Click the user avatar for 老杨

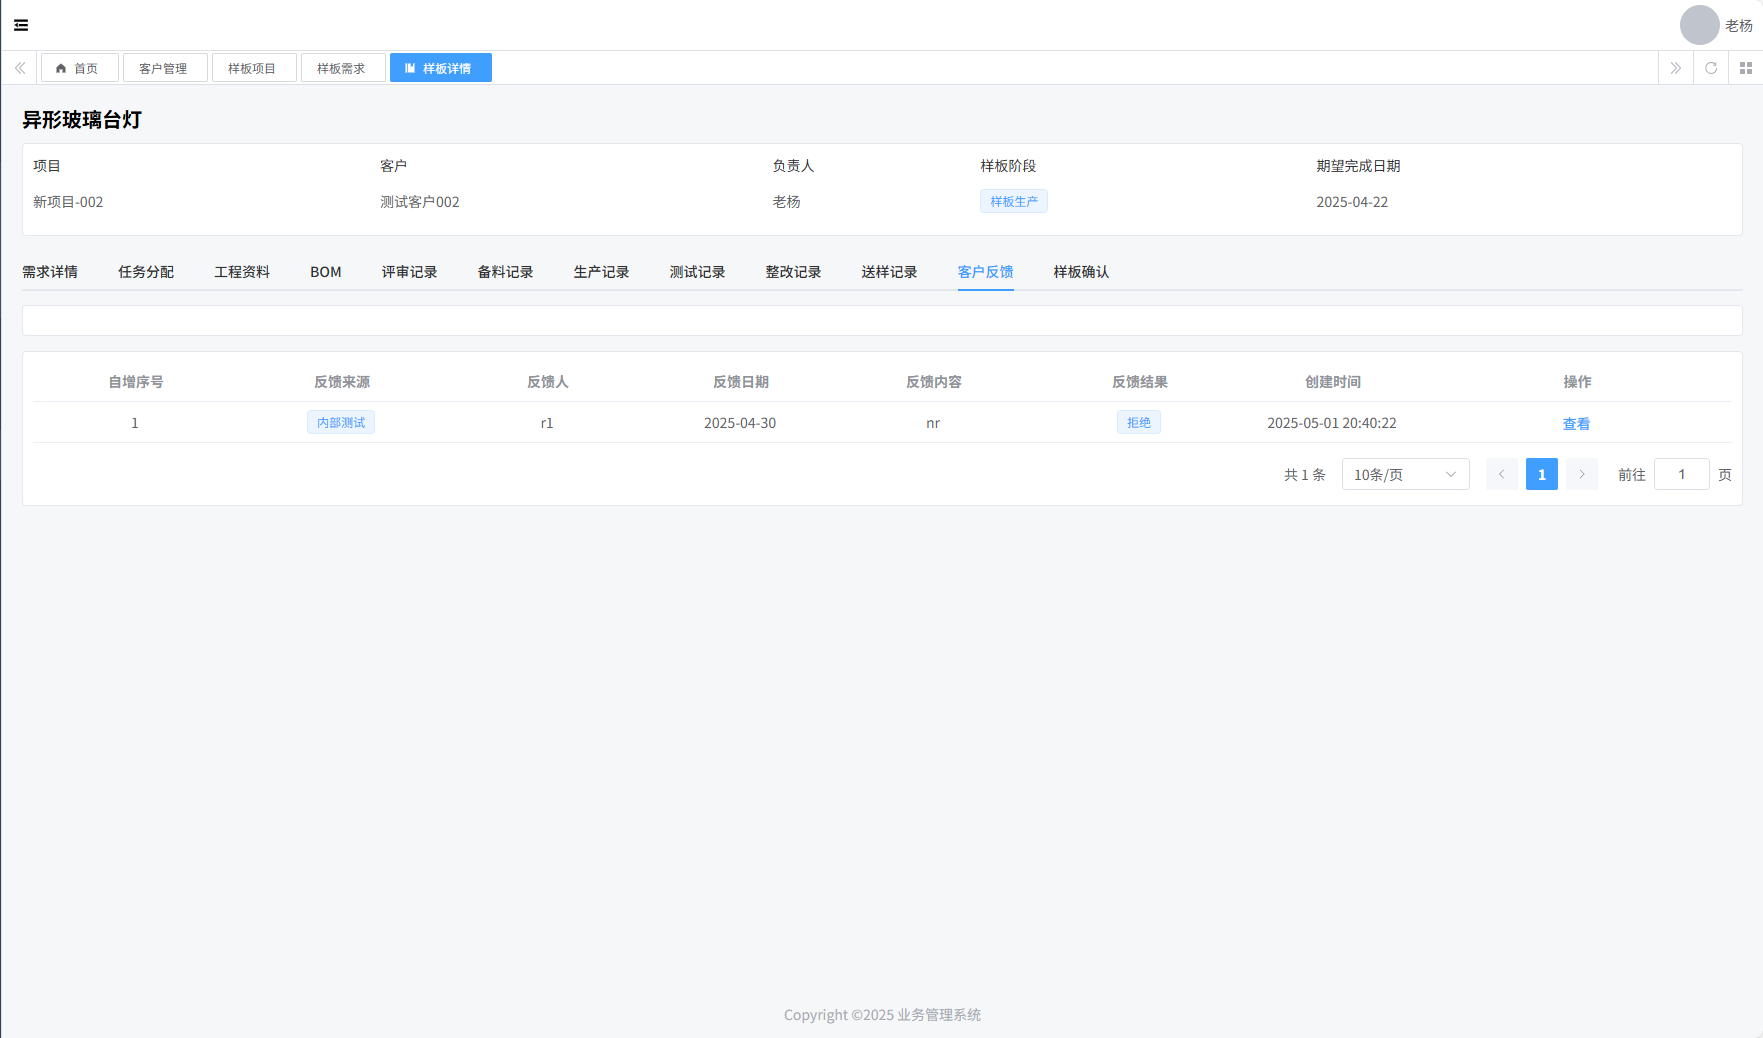pos(1699,25)
